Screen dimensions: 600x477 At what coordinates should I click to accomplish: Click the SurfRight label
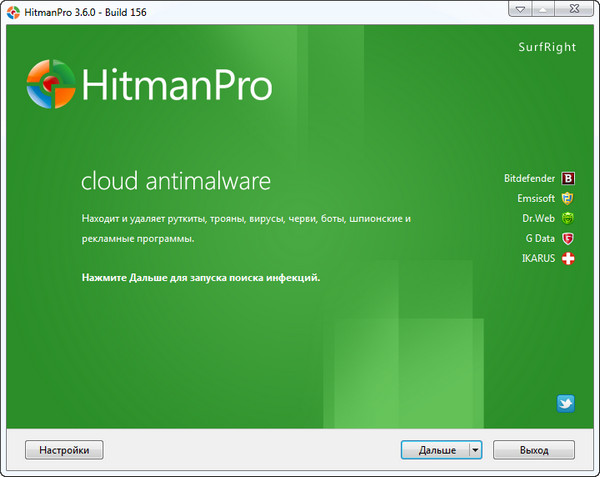(x=547, y=47)
